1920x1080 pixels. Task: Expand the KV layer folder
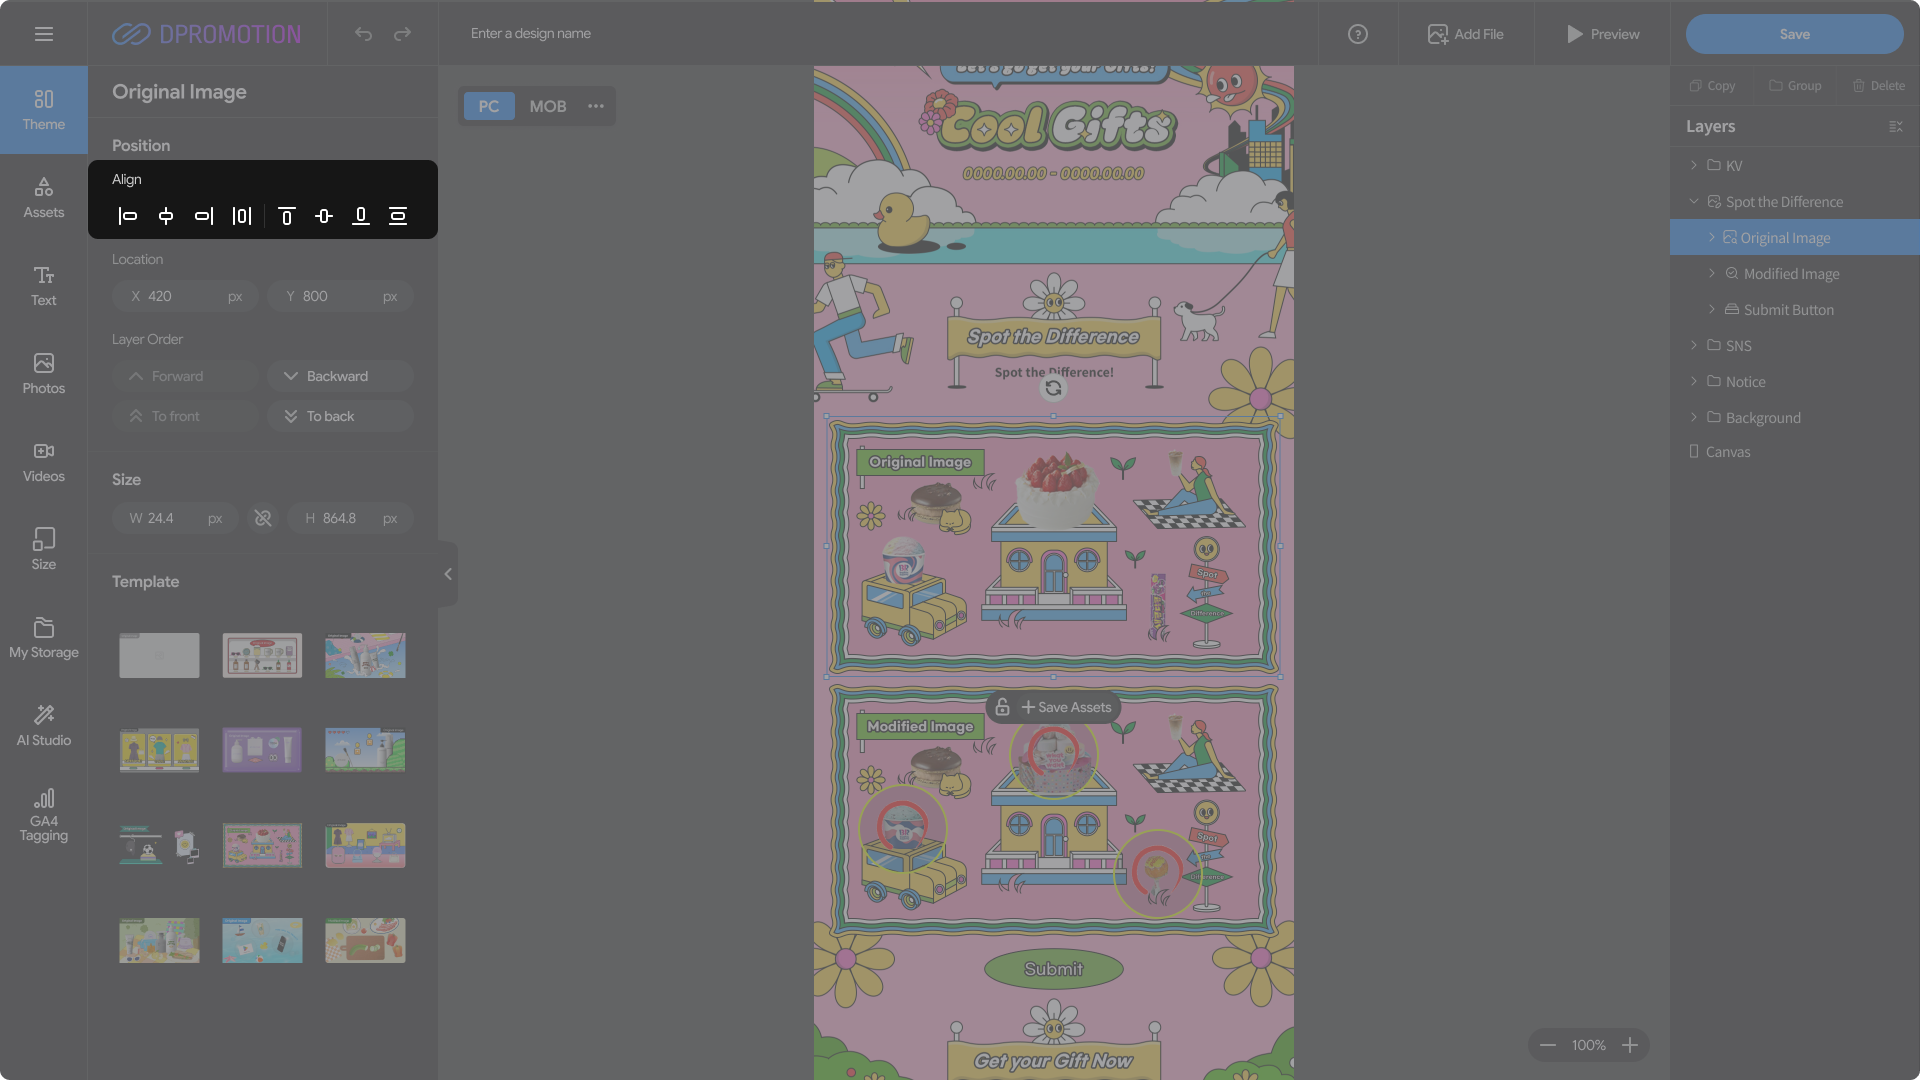tap(1694, 165)
